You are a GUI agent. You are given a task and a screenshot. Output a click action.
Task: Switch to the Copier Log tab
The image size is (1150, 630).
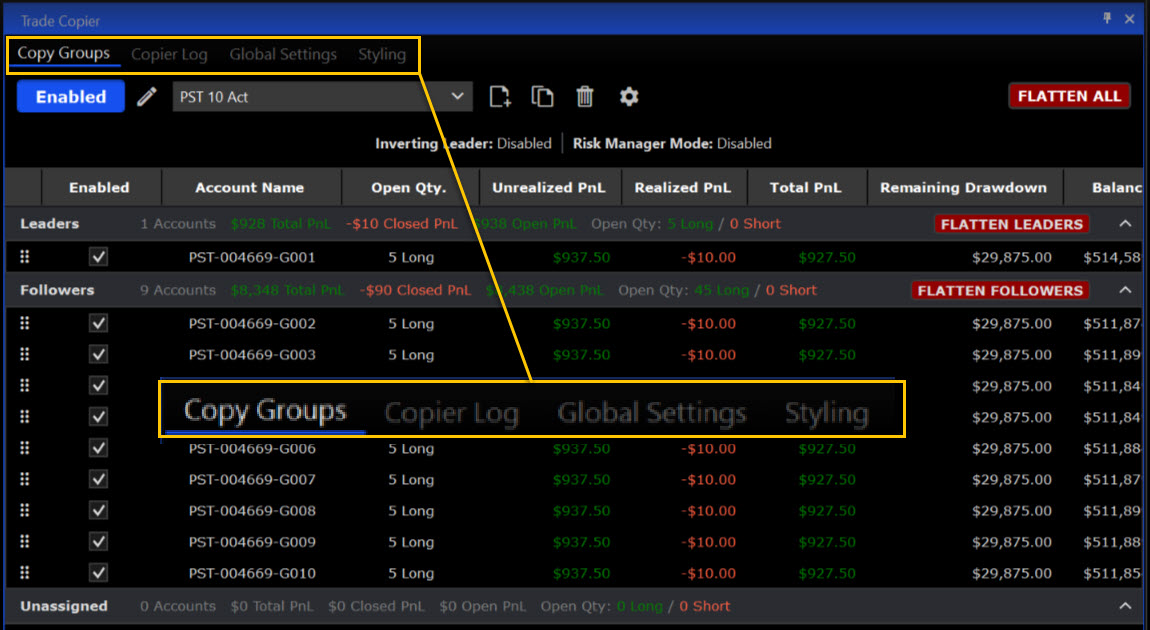click(169, 54)
